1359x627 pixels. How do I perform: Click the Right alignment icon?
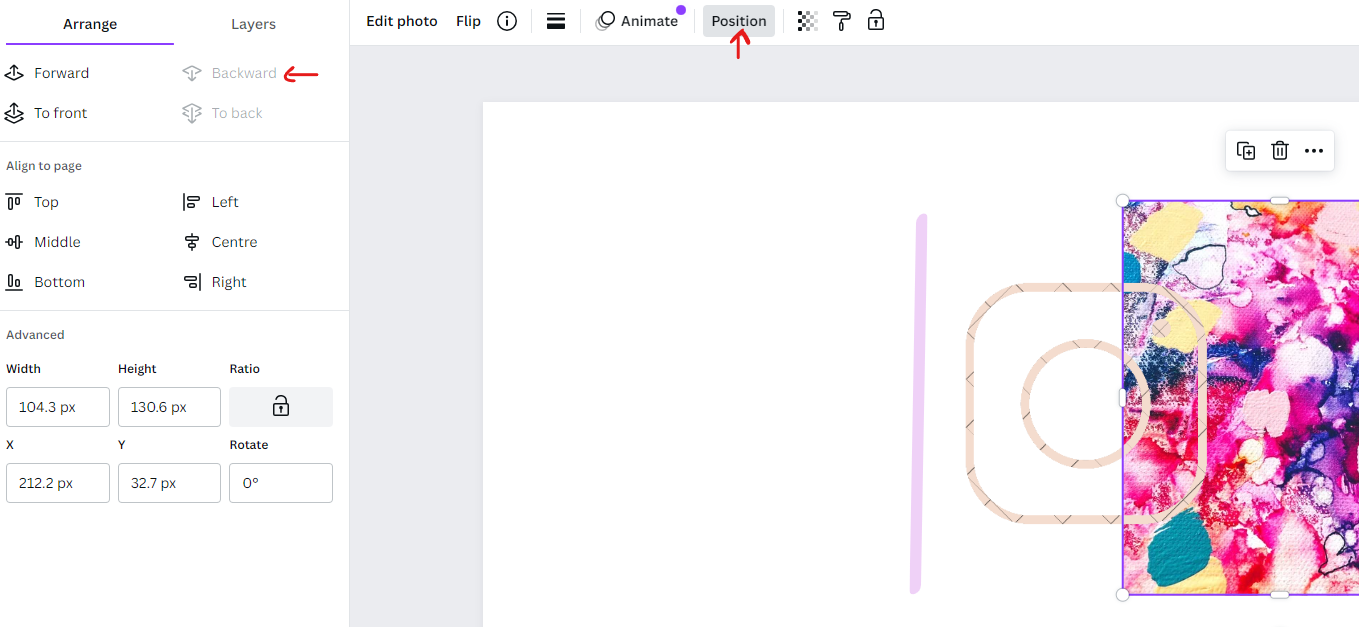click(x=192, y=282)
